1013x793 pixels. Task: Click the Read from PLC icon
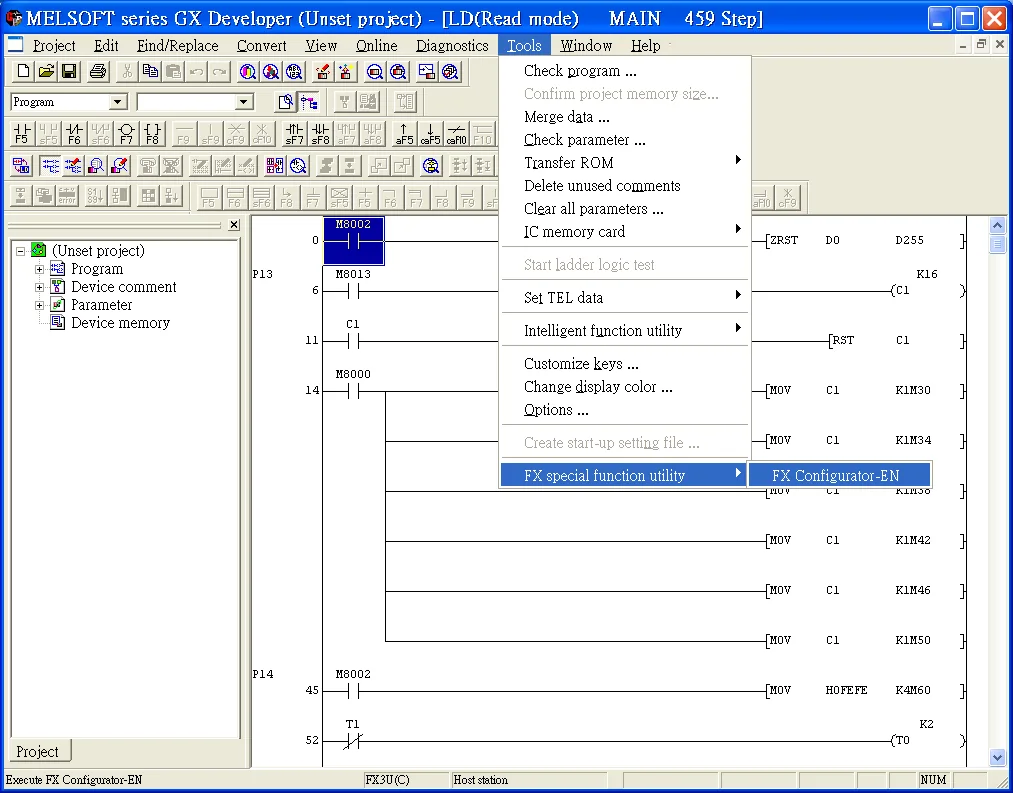pos(346,71)
